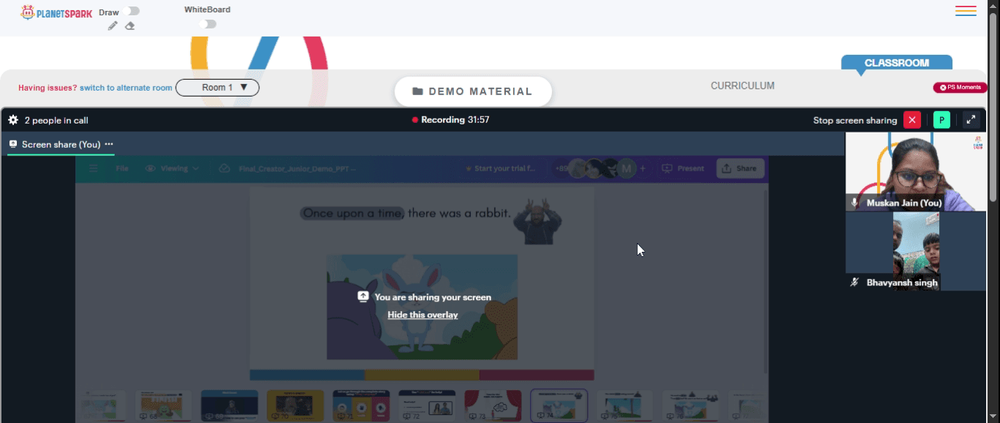The width and height of the screenshot is (1000, 423).
Task: Click Hide this overlay link
Action: pos(423,315)
